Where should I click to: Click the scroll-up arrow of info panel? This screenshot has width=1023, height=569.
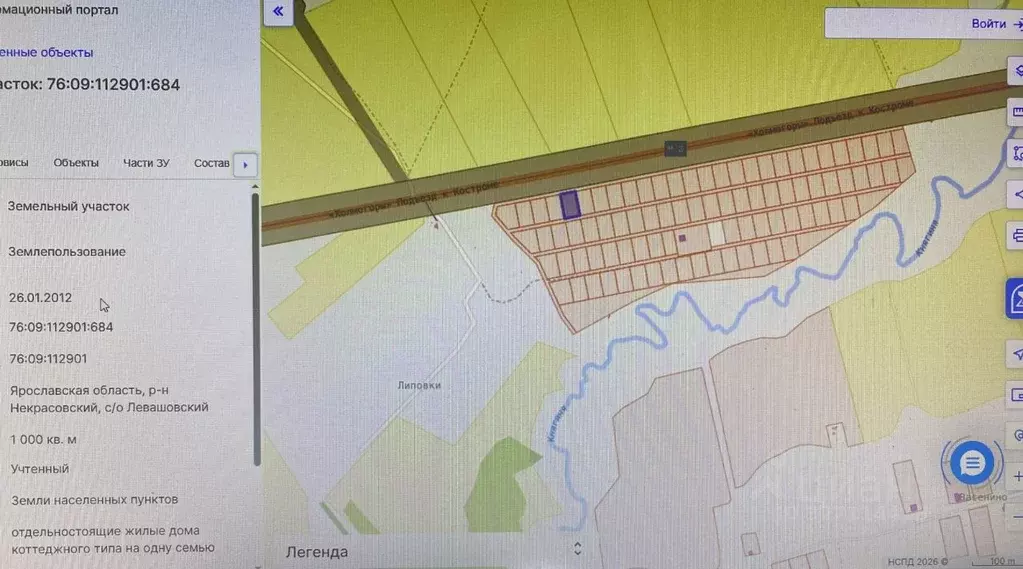(x=255, y=187)
